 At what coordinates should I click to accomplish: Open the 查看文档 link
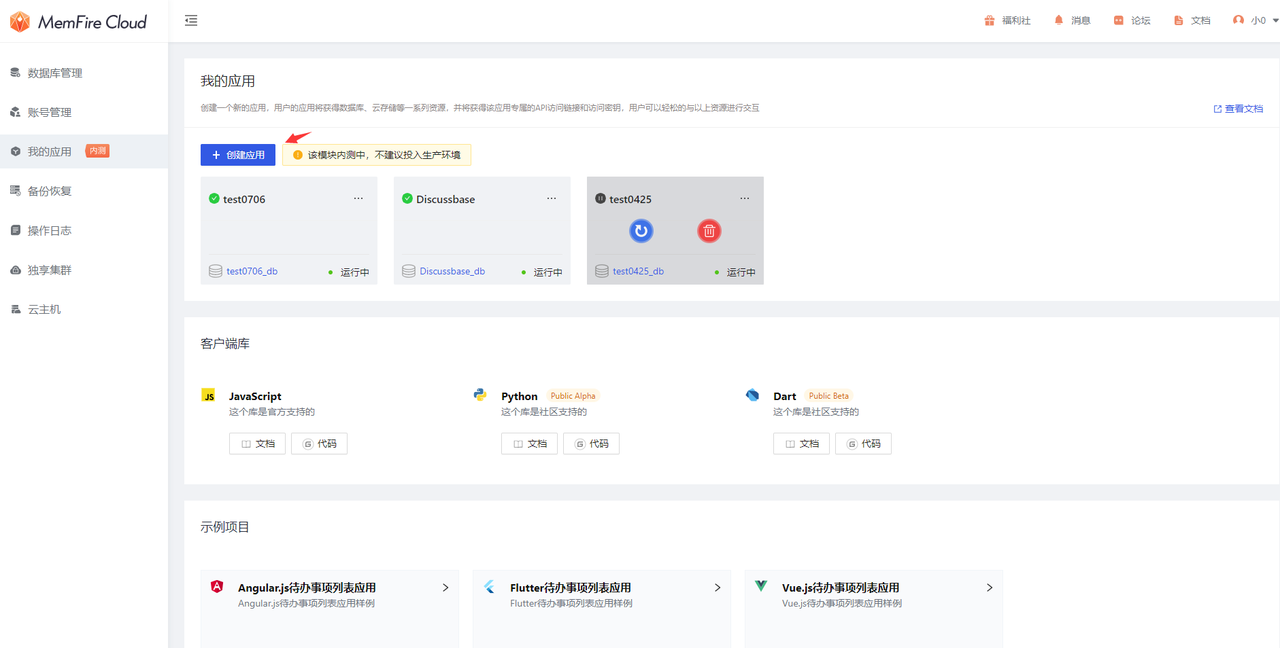1237,107
